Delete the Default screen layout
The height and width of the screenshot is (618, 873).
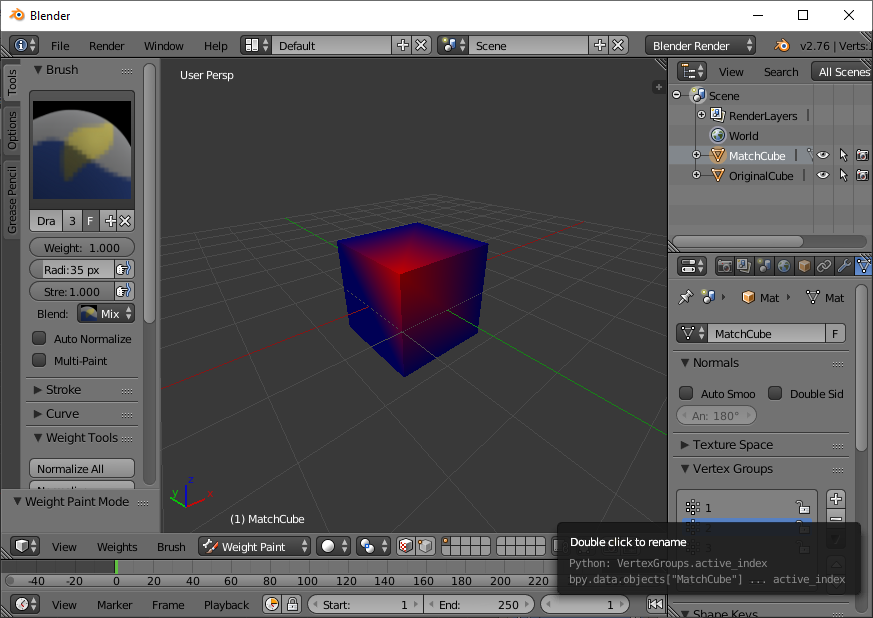pos(421,45)
